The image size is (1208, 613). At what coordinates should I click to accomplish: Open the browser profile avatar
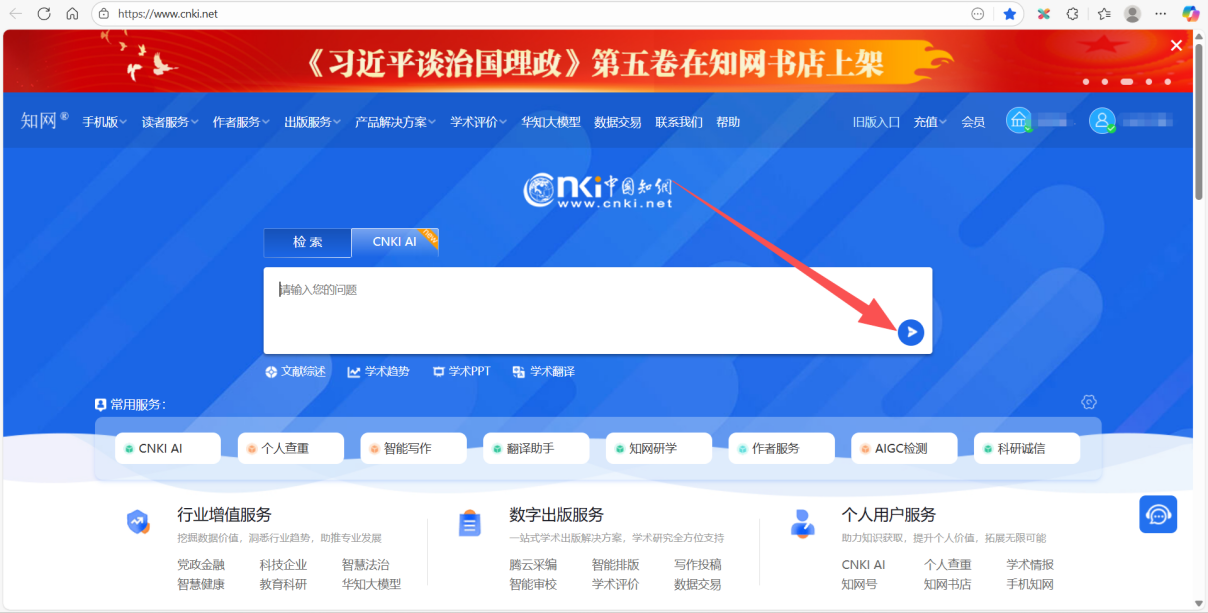tap(1132, 14)
